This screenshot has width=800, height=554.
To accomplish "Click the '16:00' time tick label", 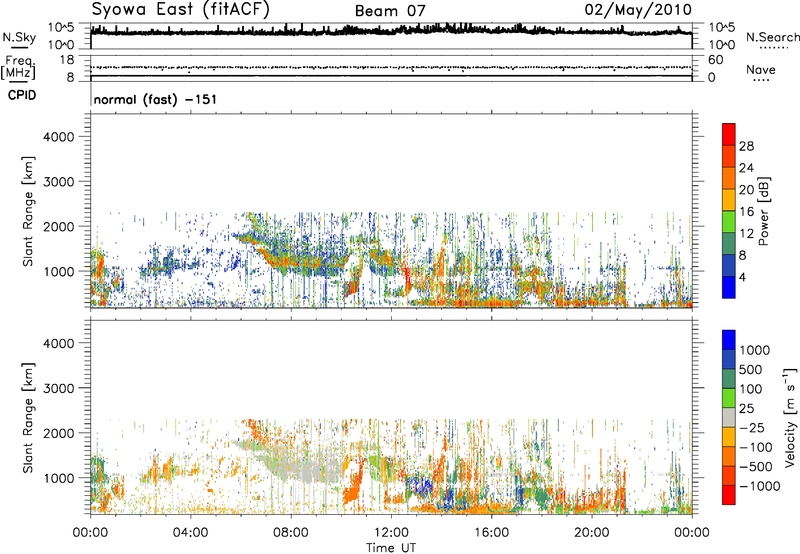I will point(491,533).
